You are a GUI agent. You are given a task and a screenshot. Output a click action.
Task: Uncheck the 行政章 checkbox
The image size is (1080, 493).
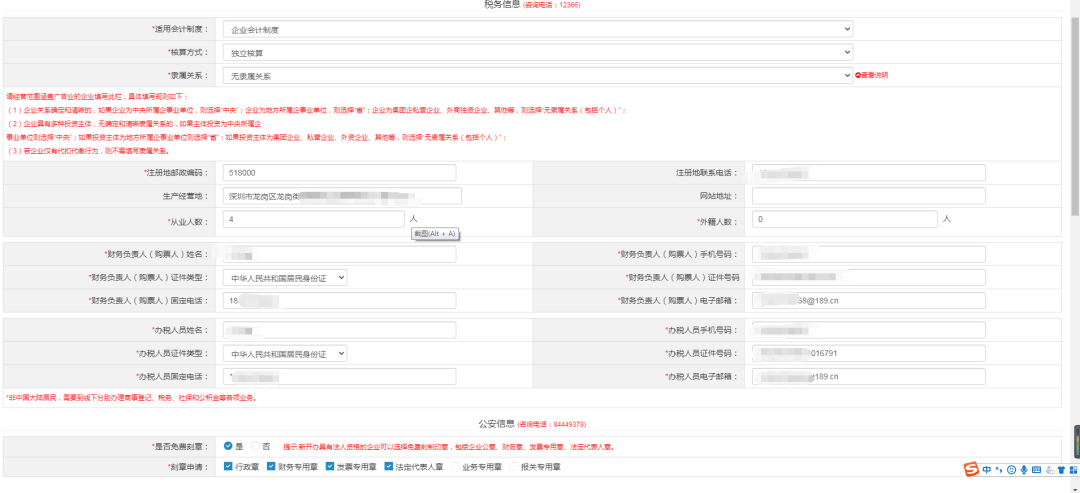click(229, 466)
